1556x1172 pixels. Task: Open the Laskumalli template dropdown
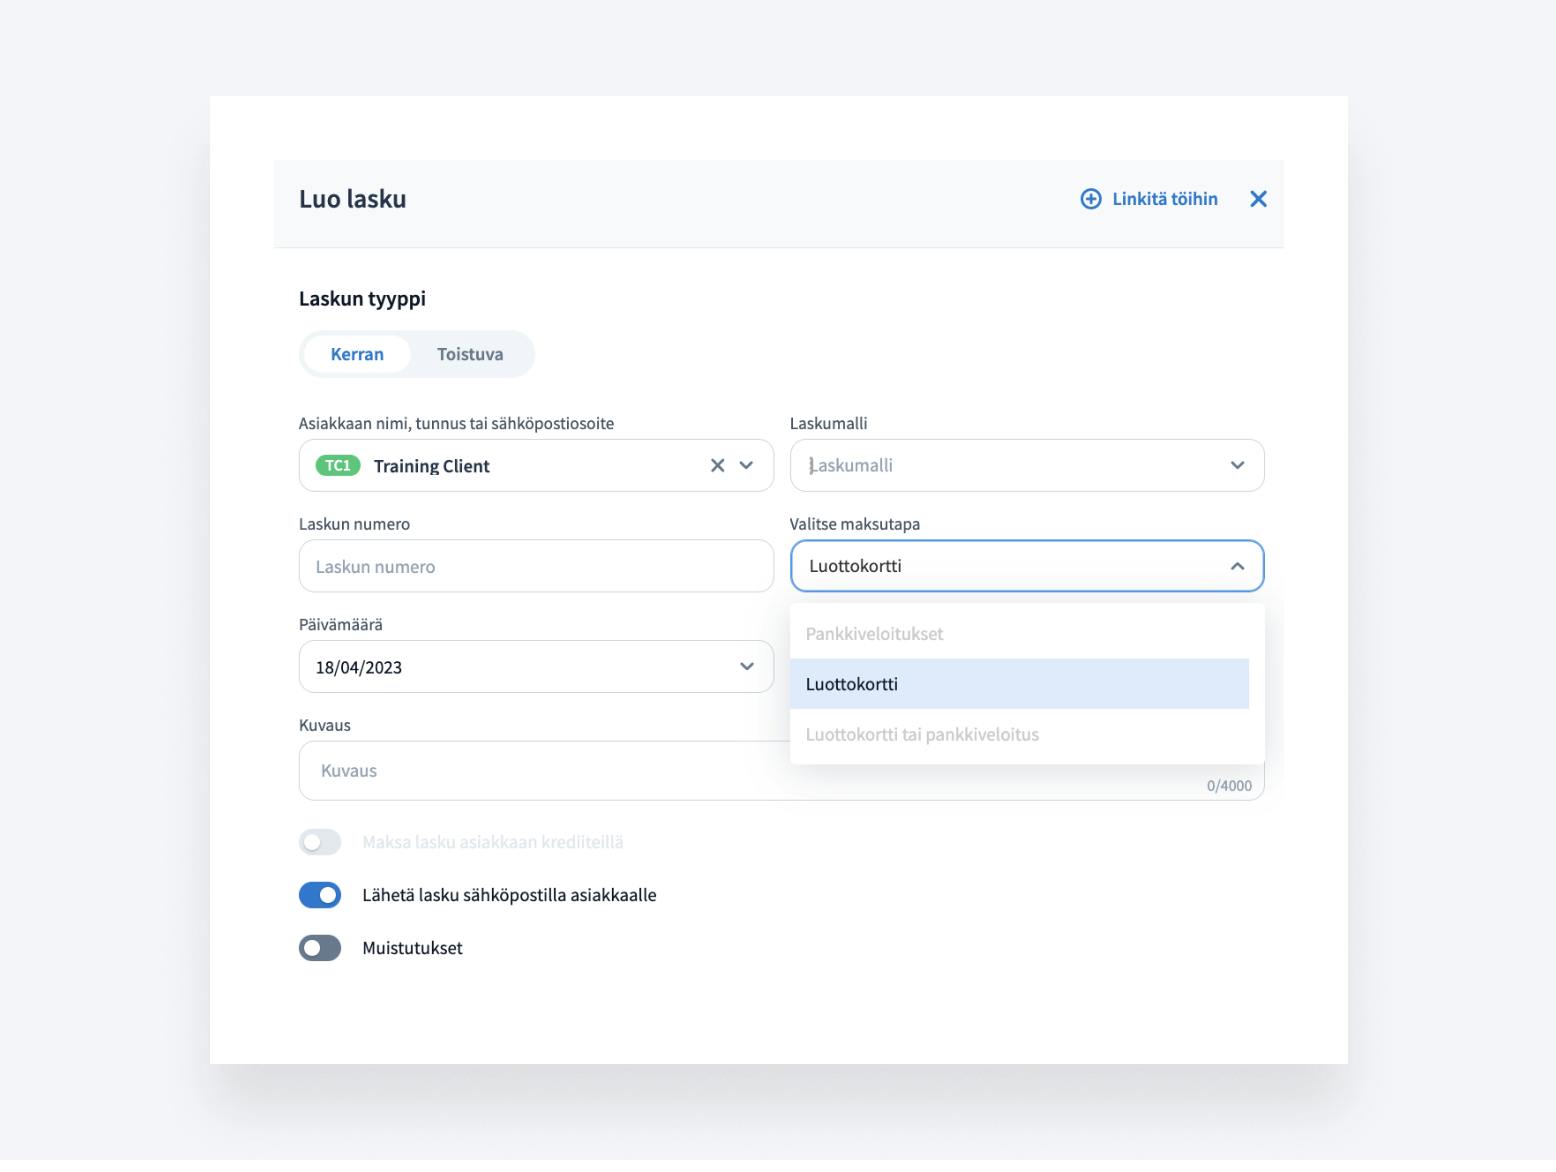coord(1026,465)
